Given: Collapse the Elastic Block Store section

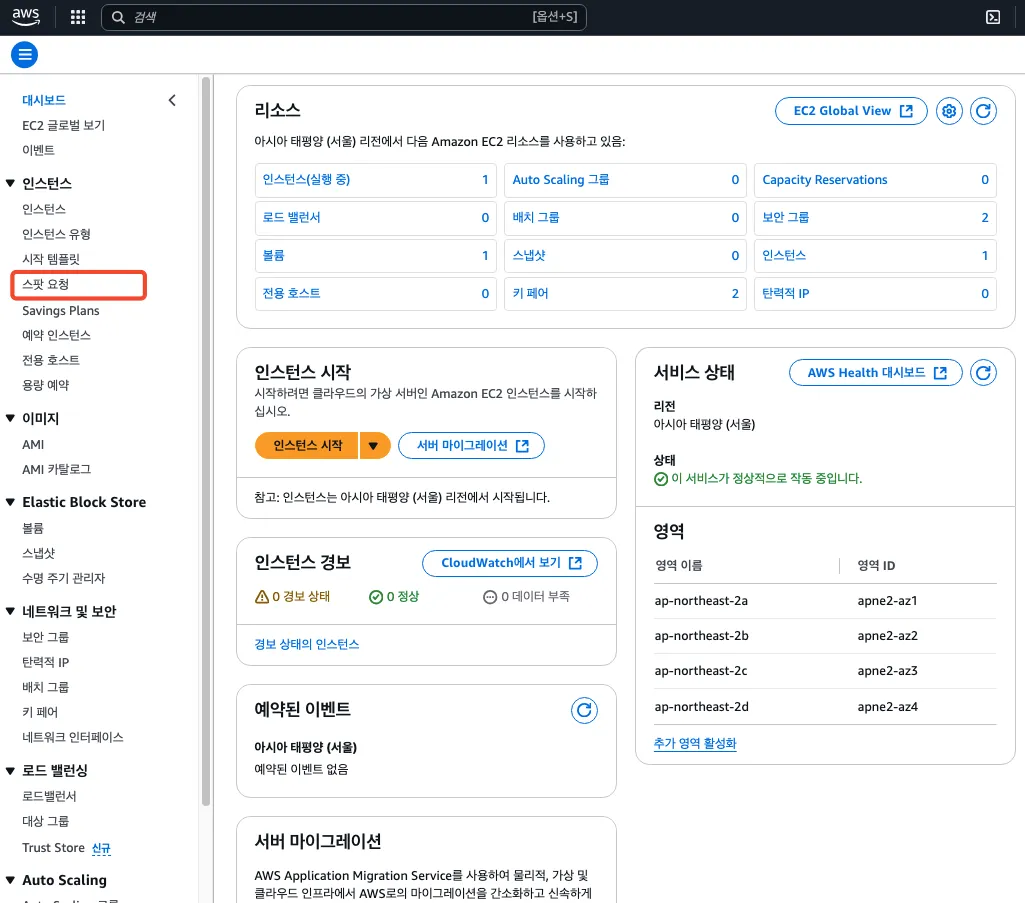Looking at the screenshot, I should click(10, 502).
